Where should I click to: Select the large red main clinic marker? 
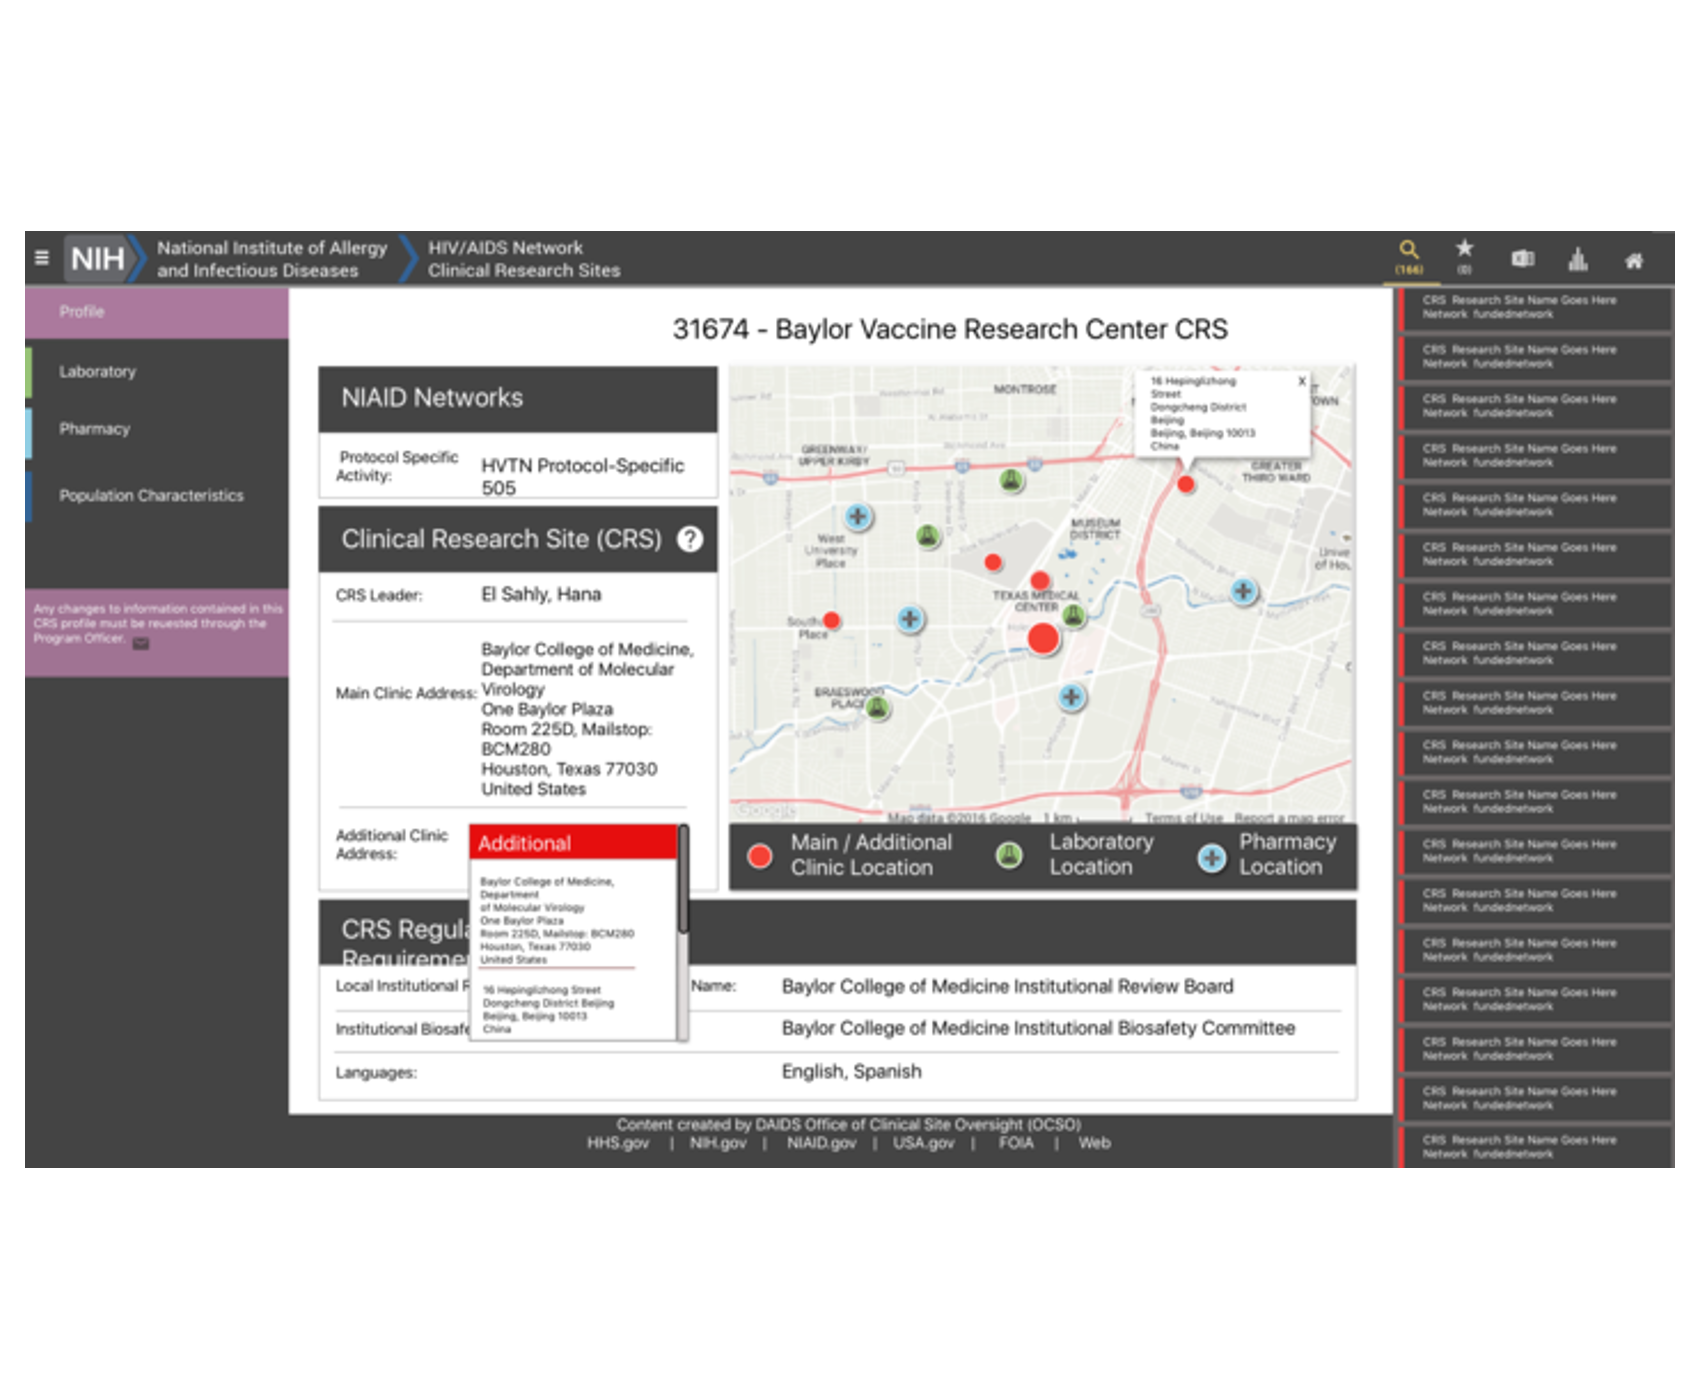(x=1042, y=638)
